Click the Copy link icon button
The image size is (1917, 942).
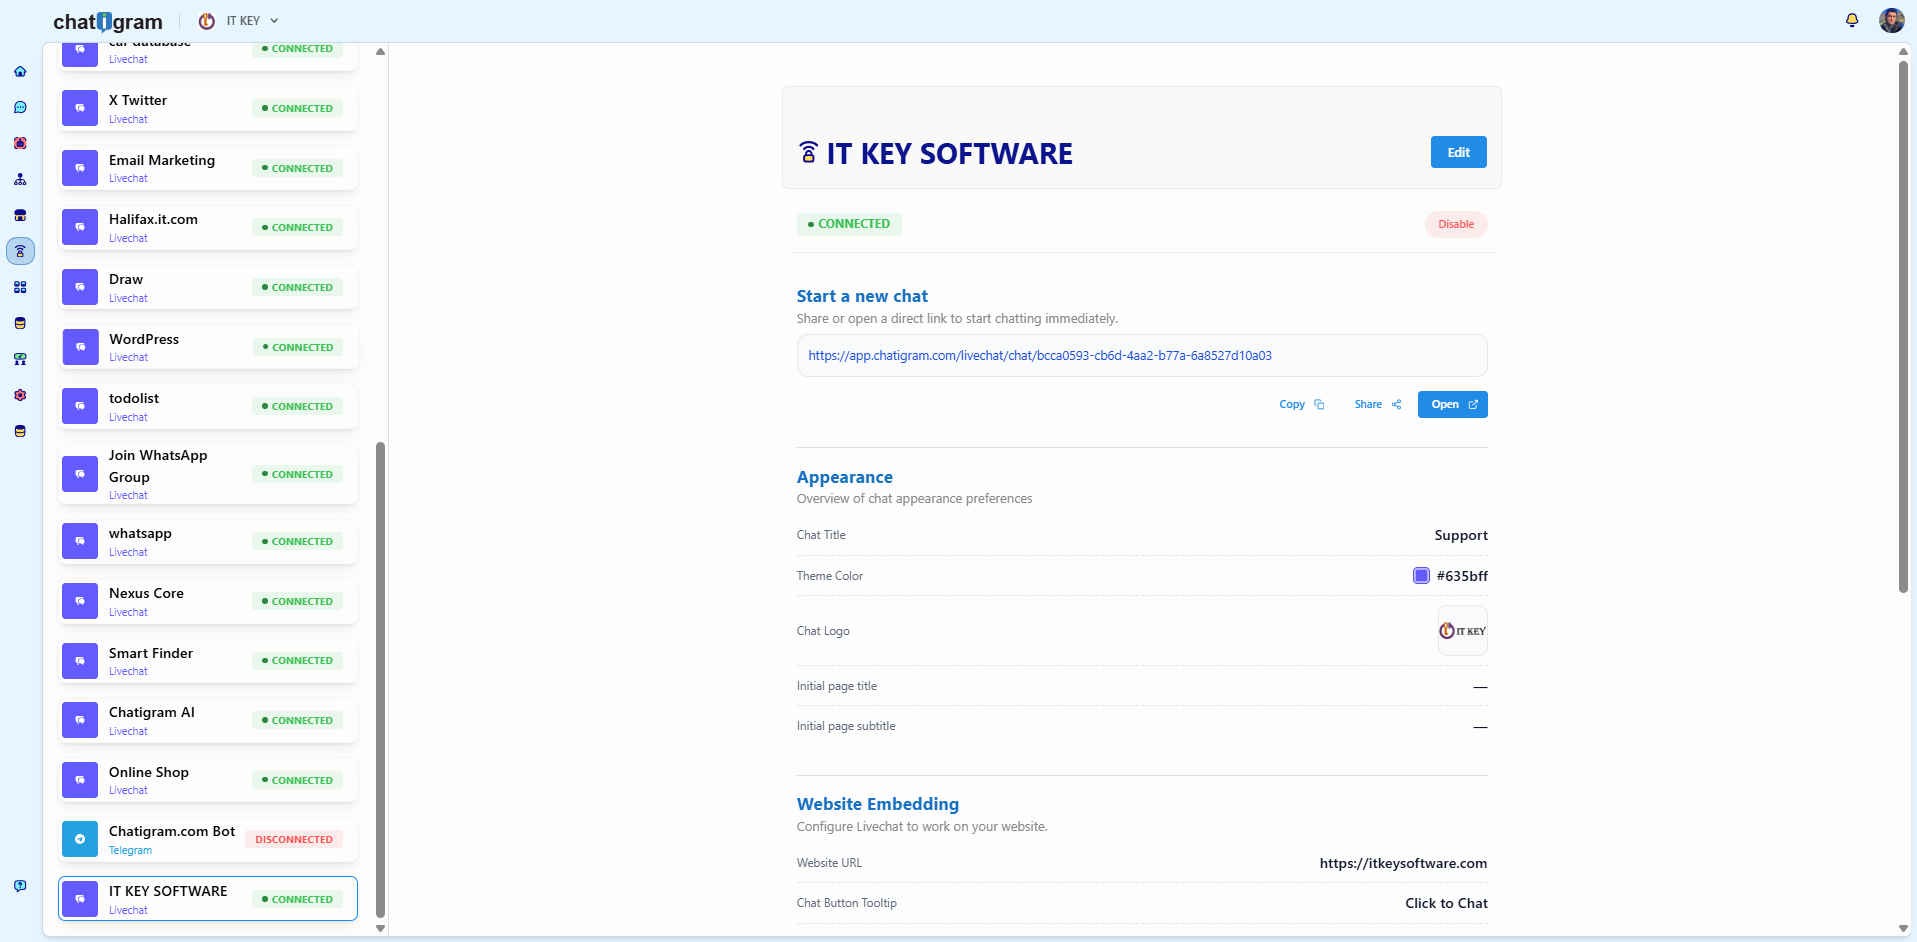pyautogui.click(x=1302, y=405)
